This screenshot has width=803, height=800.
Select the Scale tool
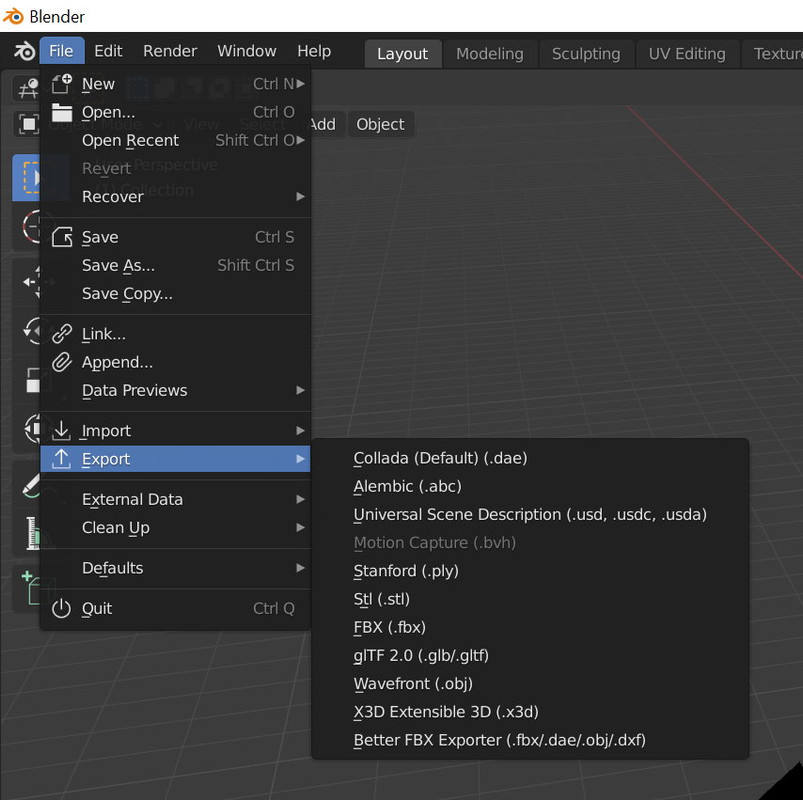click(x=30, y=380)
